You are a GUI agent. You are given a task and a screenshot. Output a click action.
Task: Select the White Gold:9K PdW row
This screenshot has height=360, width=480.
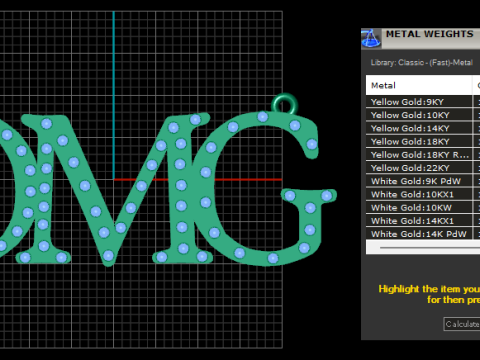[423, 181]
